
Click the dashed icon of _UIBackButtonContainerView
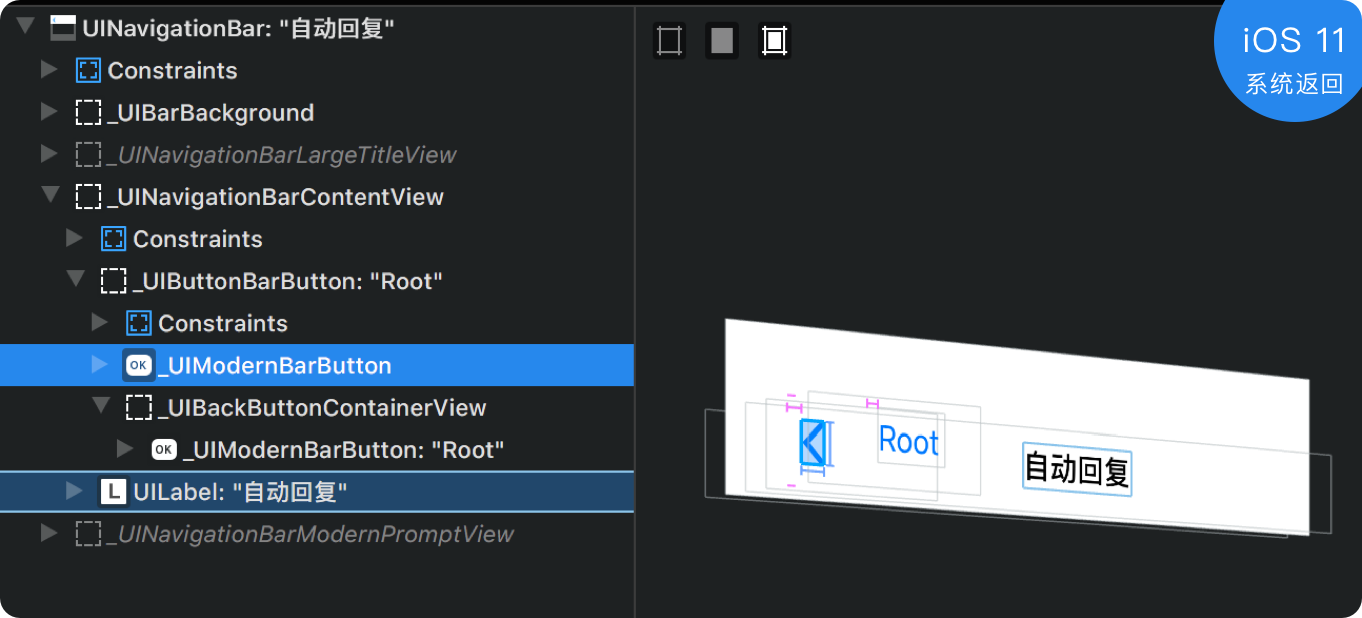click(x=139, y=407)
